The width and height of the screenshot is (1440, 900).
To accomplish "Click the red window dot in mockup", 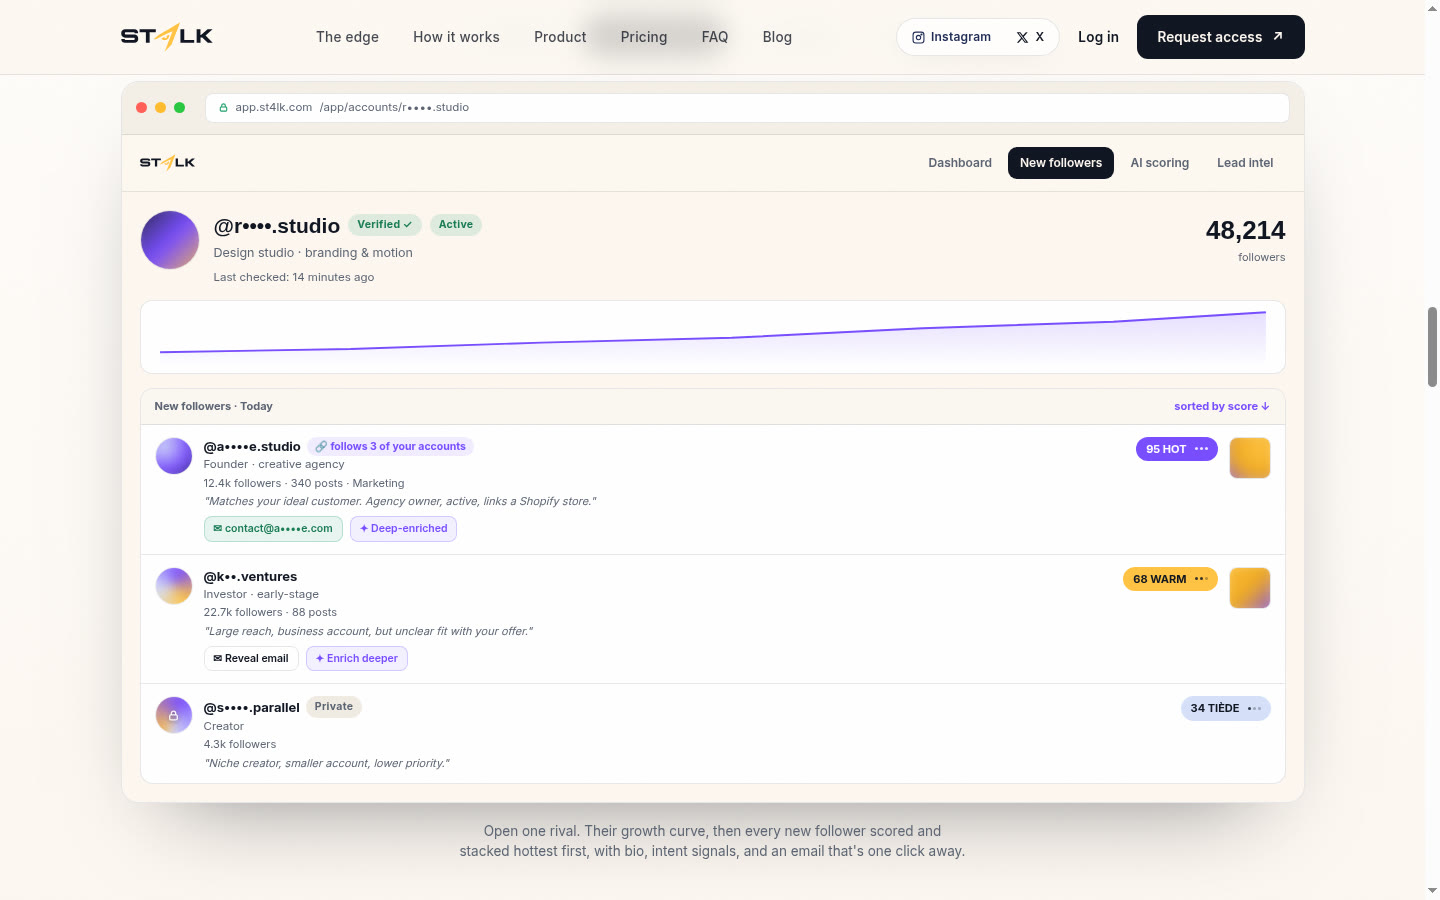I will point(141,108).
